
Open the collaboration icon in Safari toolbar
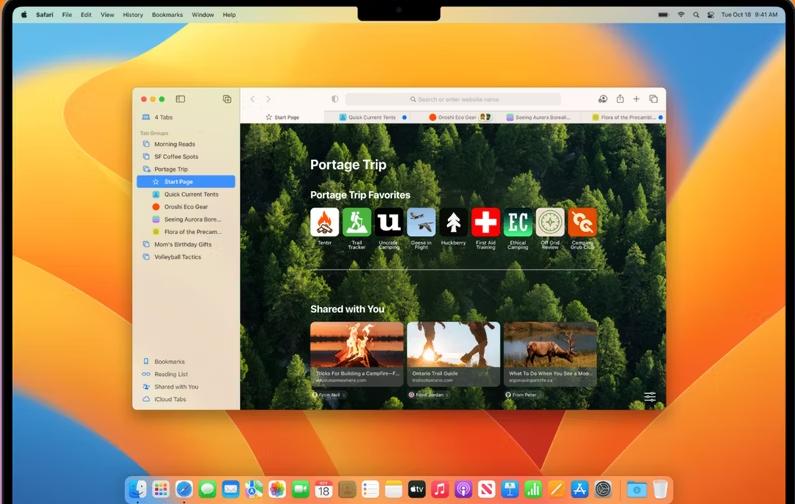coord(603,99)
